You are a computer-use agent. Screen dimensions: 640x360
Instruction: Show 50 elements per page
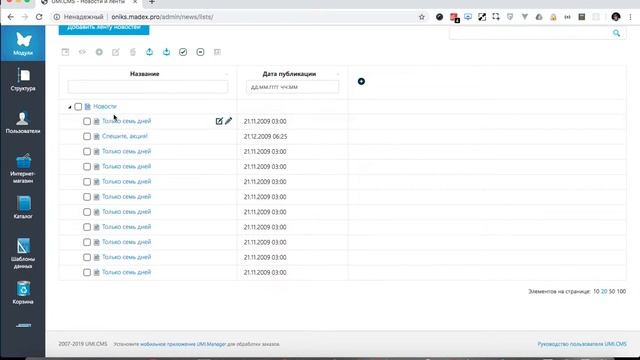pyautogui.click(x=612, y=291)
